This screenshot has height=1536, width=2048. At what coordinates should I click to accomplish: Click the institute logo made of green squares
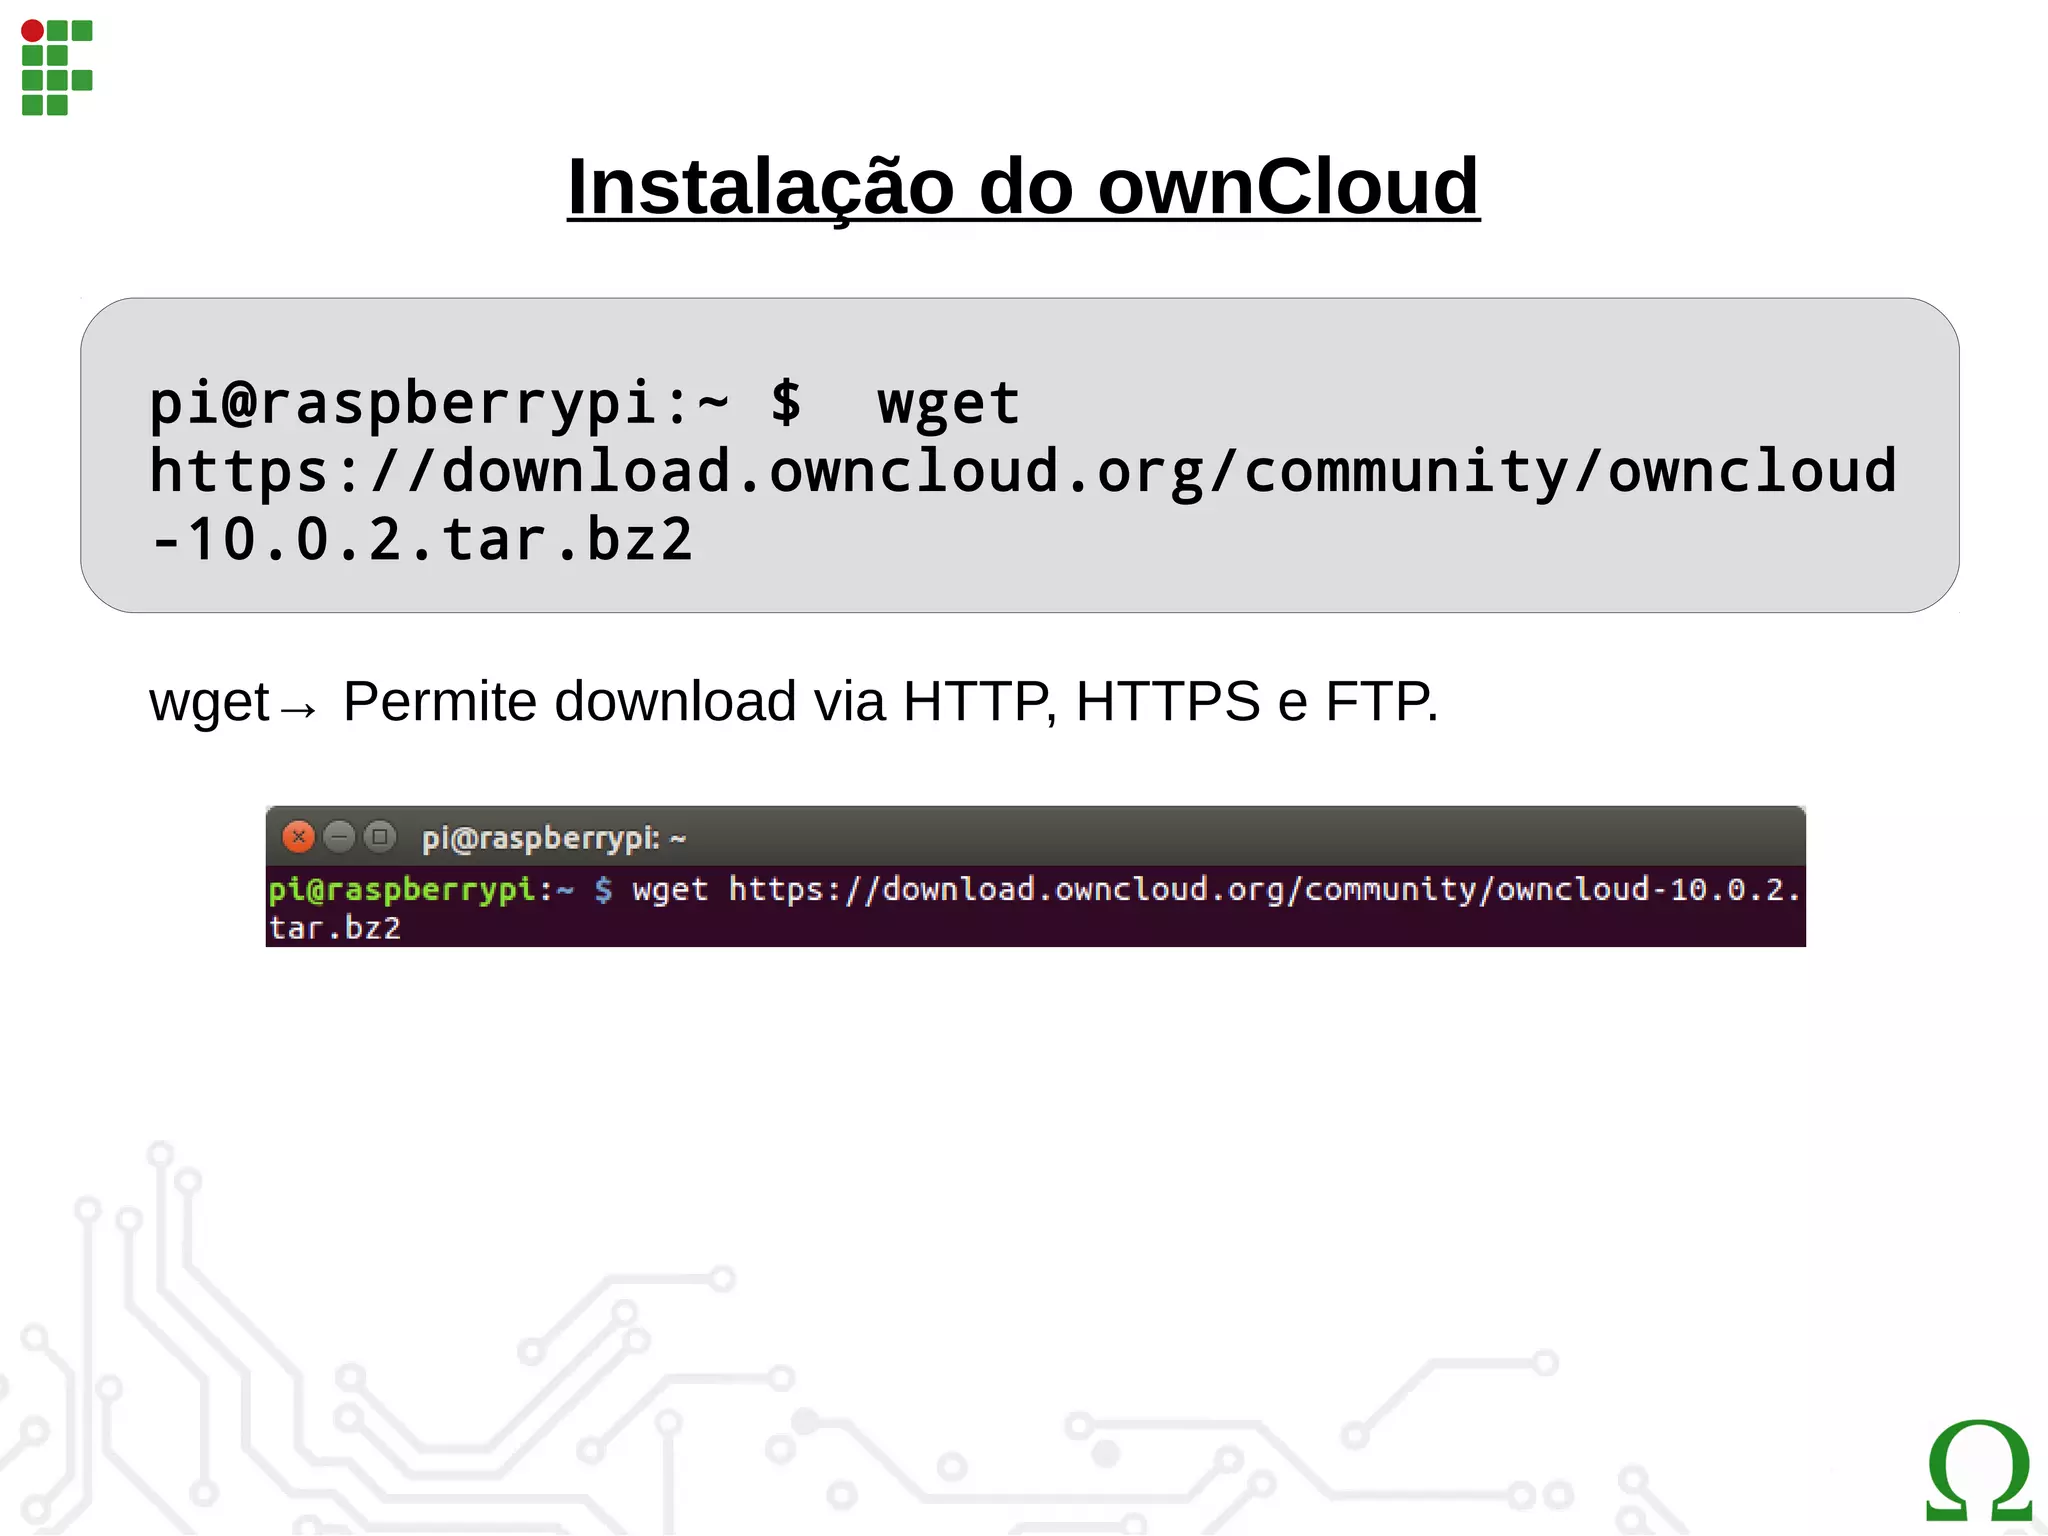(57, 67)
